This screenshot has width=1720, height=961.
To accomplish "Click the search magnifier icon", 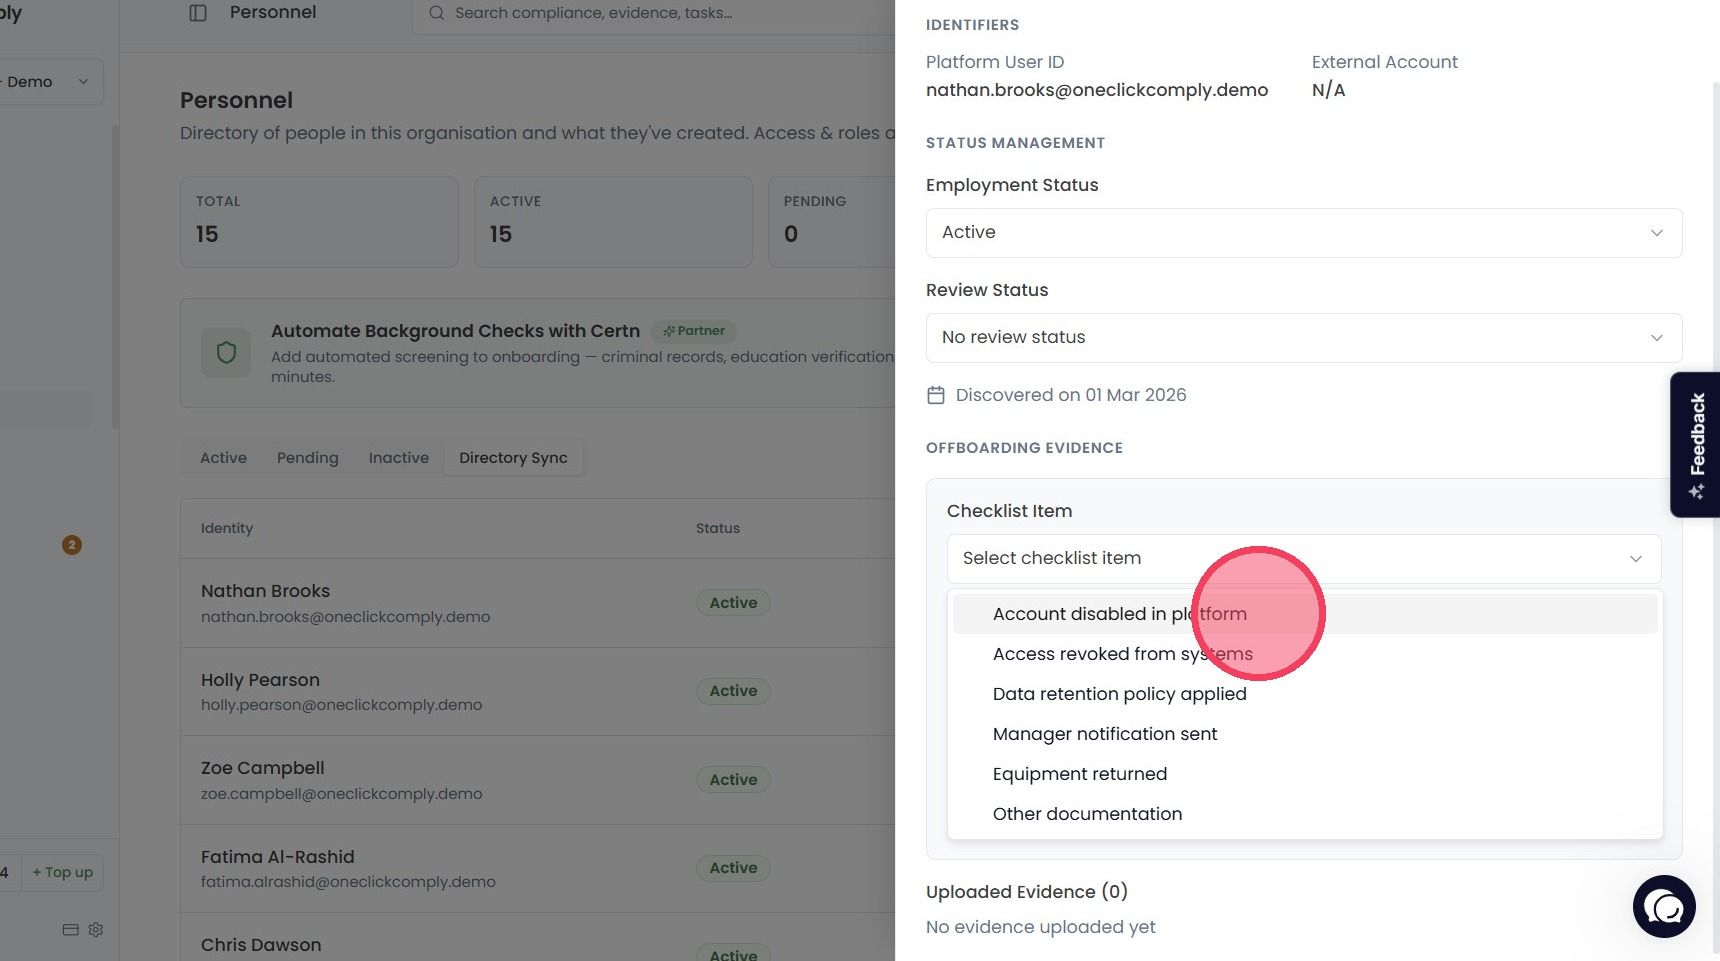I will [437, 13].
